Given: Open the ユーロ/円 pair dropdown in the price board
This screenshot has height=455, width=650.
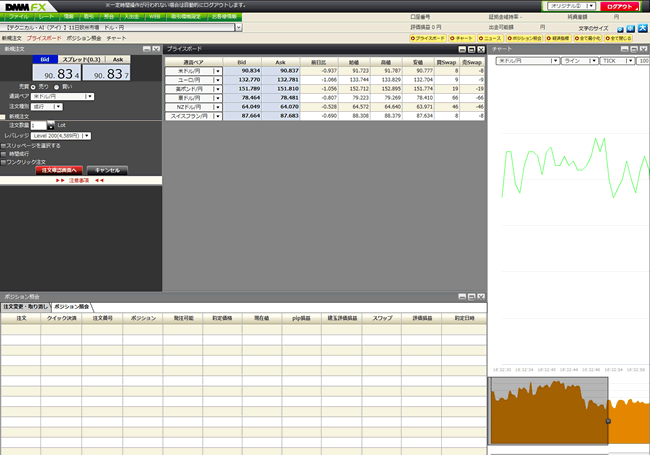Looking at the screenshot, I should [194, 80].
